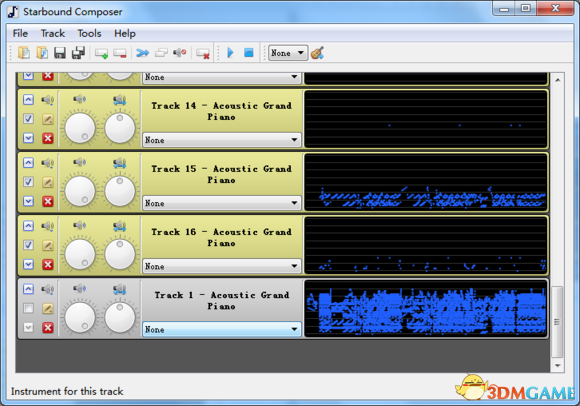Viewport: 580px width, 406px height.
Task: Open the Tools menu
Action: tap(90, 34)
